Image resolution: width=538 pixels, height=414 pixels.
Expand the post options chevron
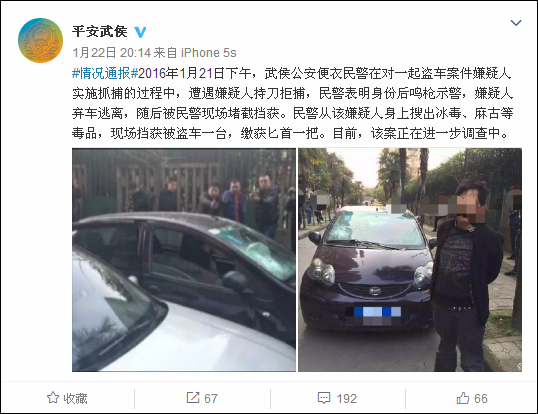(516, 23)
